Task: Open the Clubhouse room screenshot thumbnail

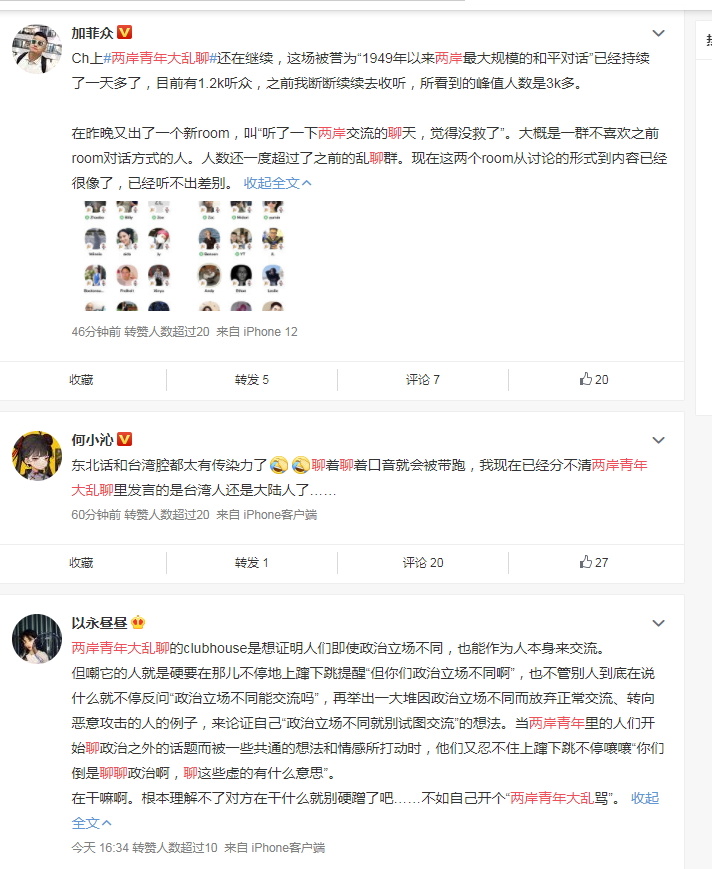Action: [184, 255]
